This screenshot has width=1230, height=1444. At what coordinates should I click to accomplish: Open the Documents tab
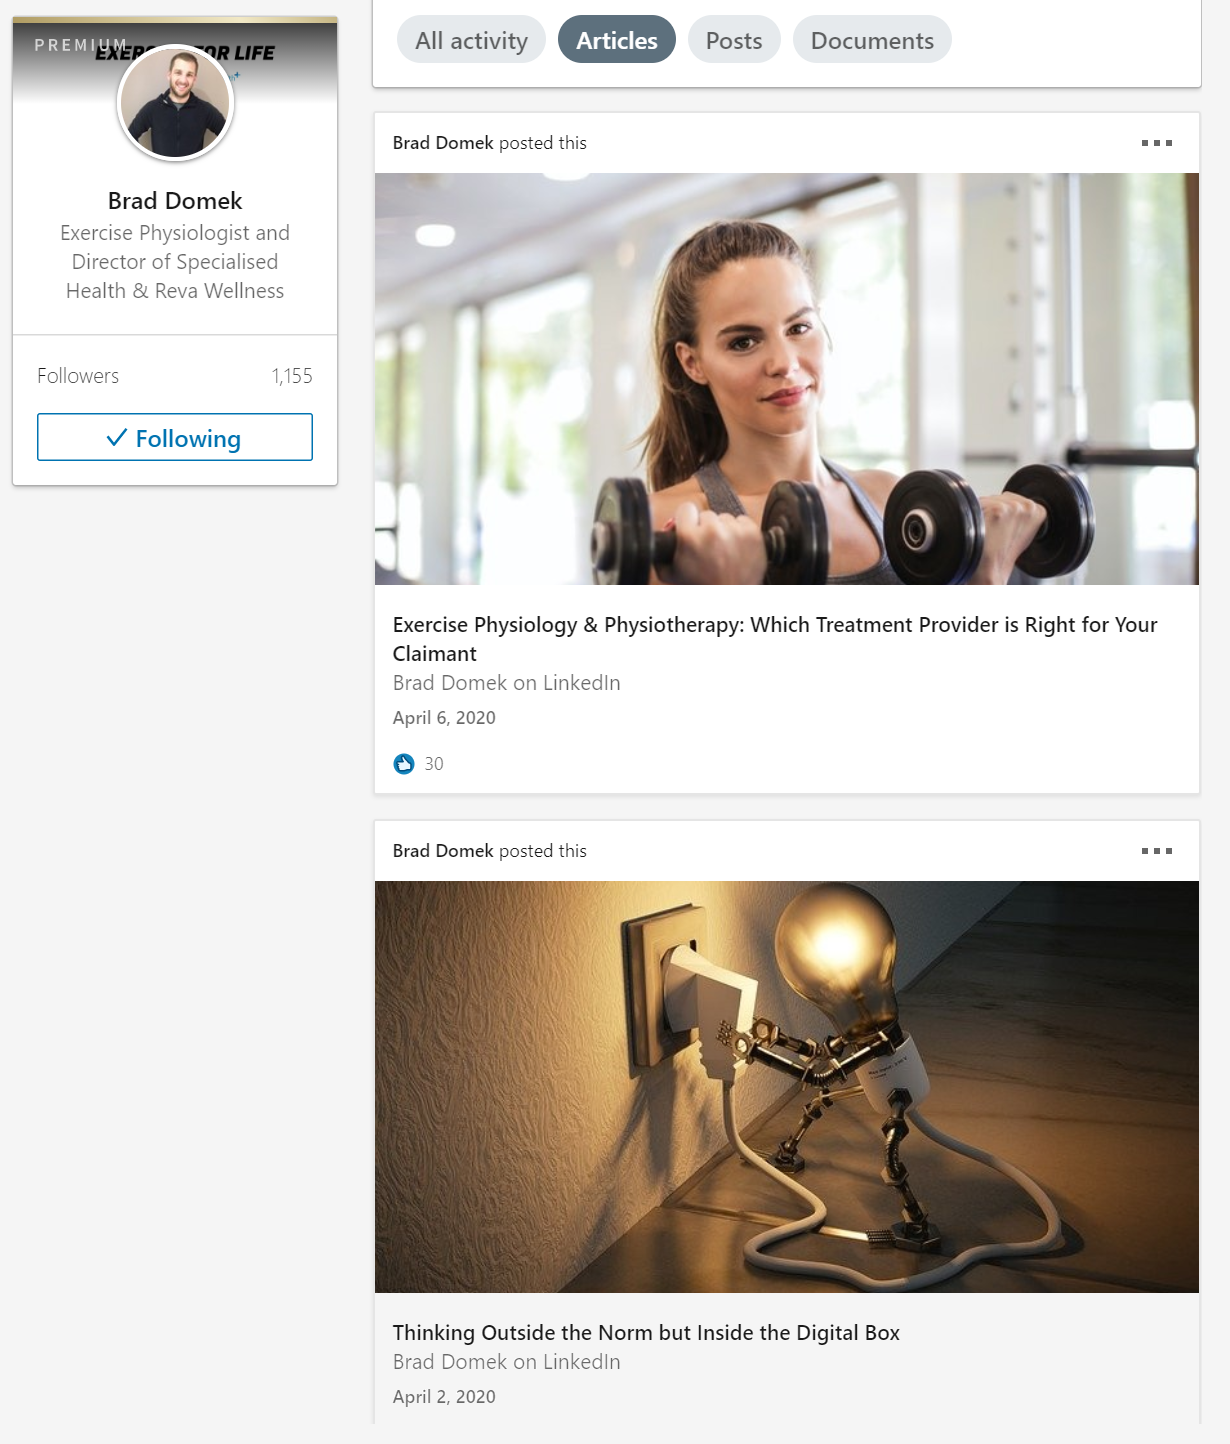872,40
